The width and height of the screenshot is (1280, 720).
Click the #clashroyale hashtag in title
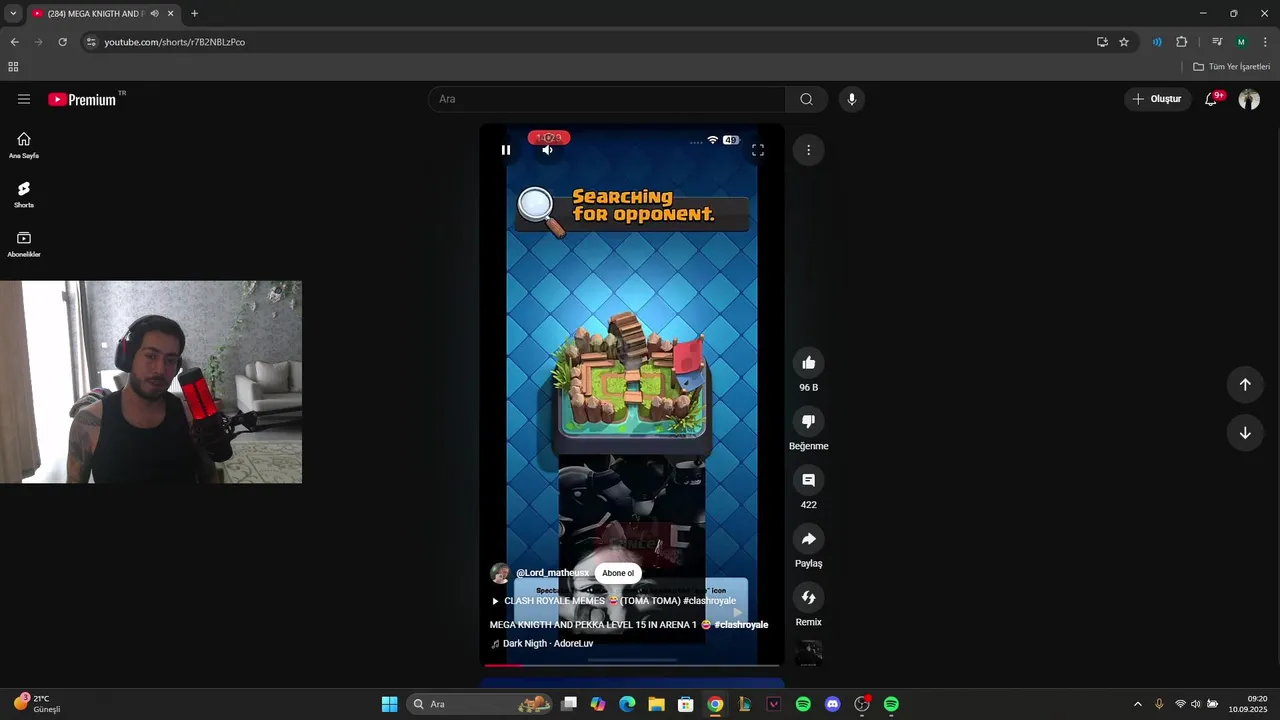tap(741, 625)
